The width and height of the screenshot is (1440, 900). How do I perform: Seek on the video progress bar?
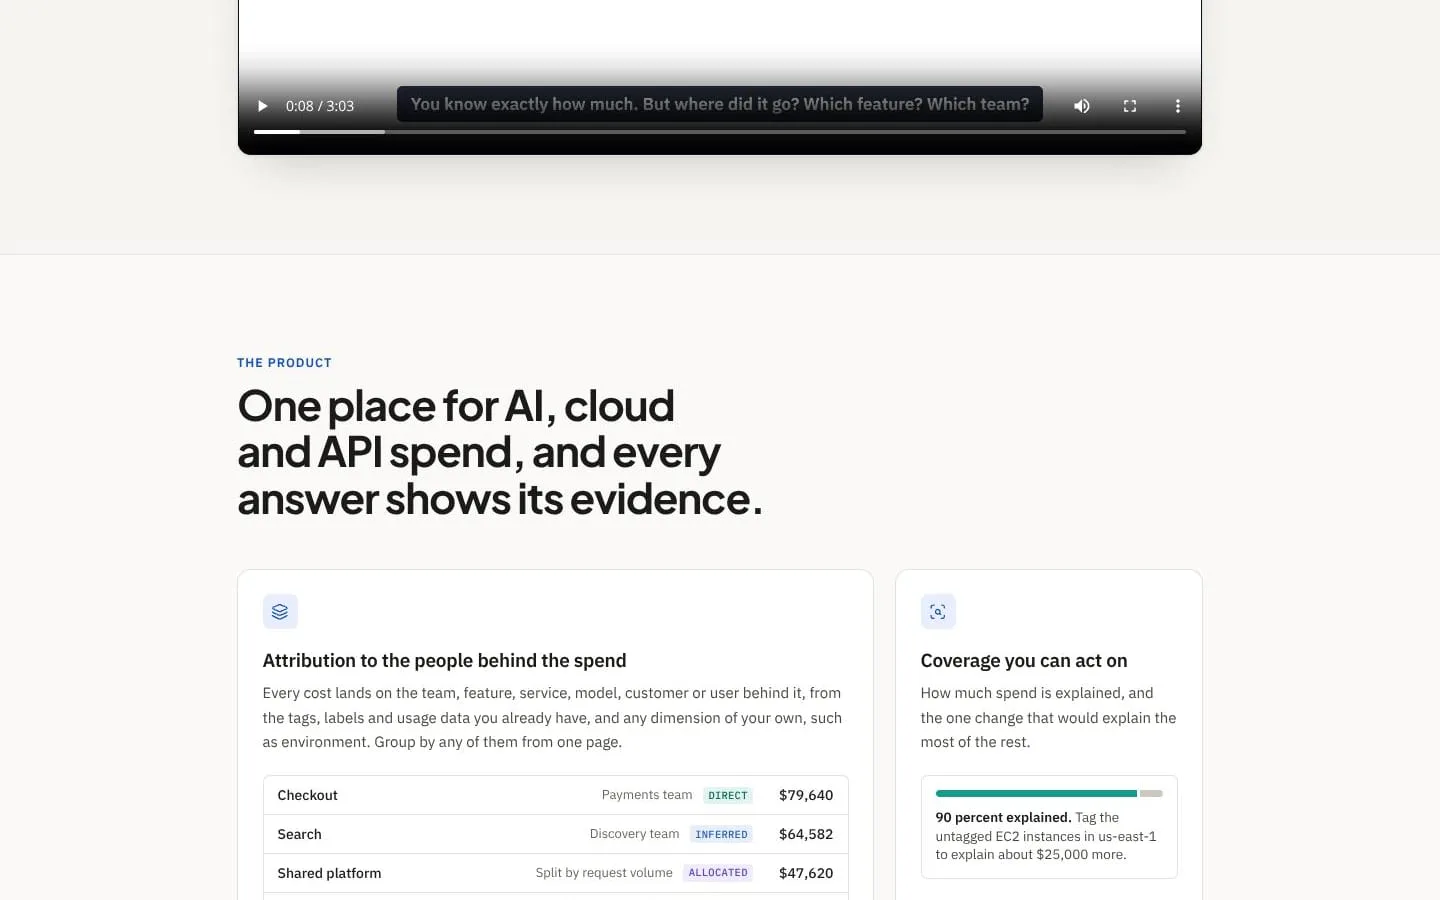coord(720,132)
